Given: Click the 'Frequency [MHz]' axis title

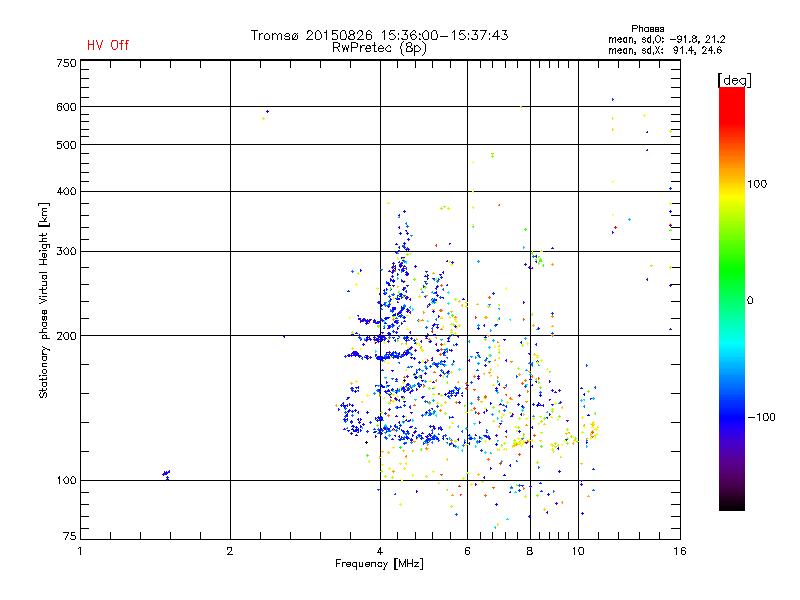Looking at the screenshot, I should 379,564.
